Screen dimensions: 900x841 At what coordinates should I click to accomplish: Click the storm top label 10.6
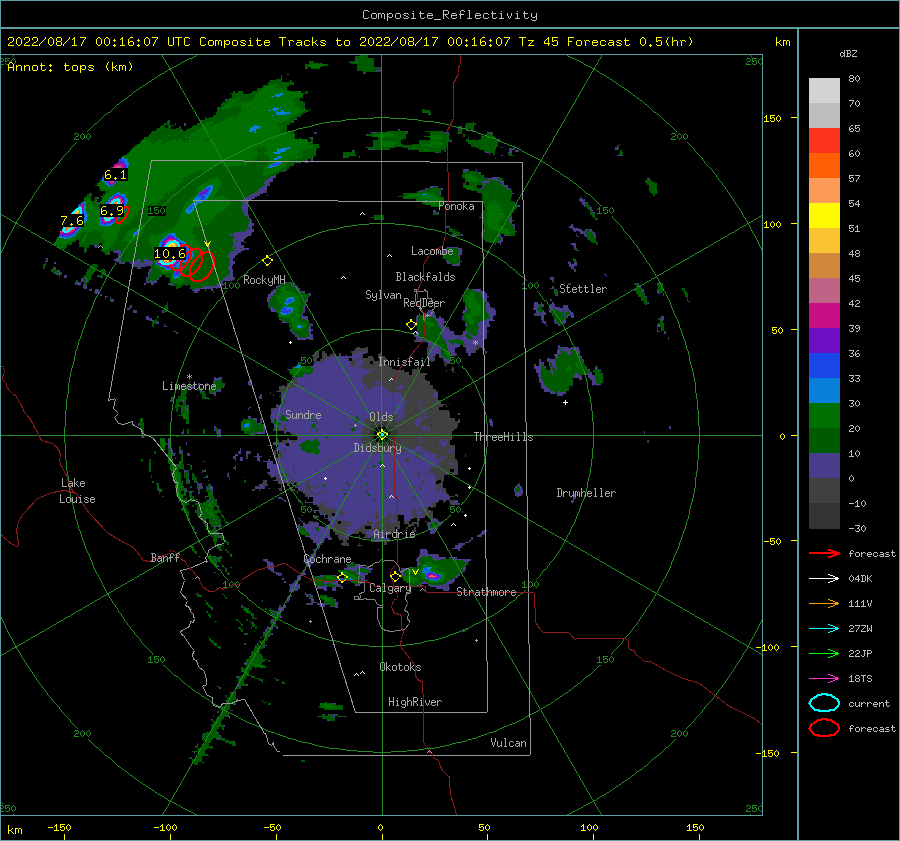(x=170, y=253)
